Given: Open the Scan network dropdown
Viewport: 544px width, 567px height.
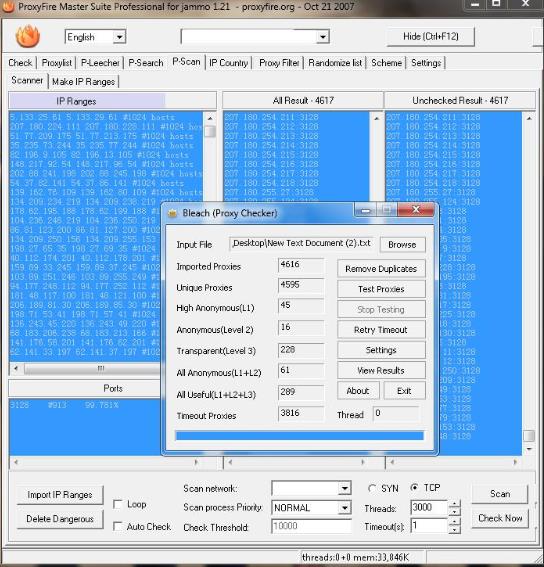Looking at the screenshot, I should click(345, 489).
